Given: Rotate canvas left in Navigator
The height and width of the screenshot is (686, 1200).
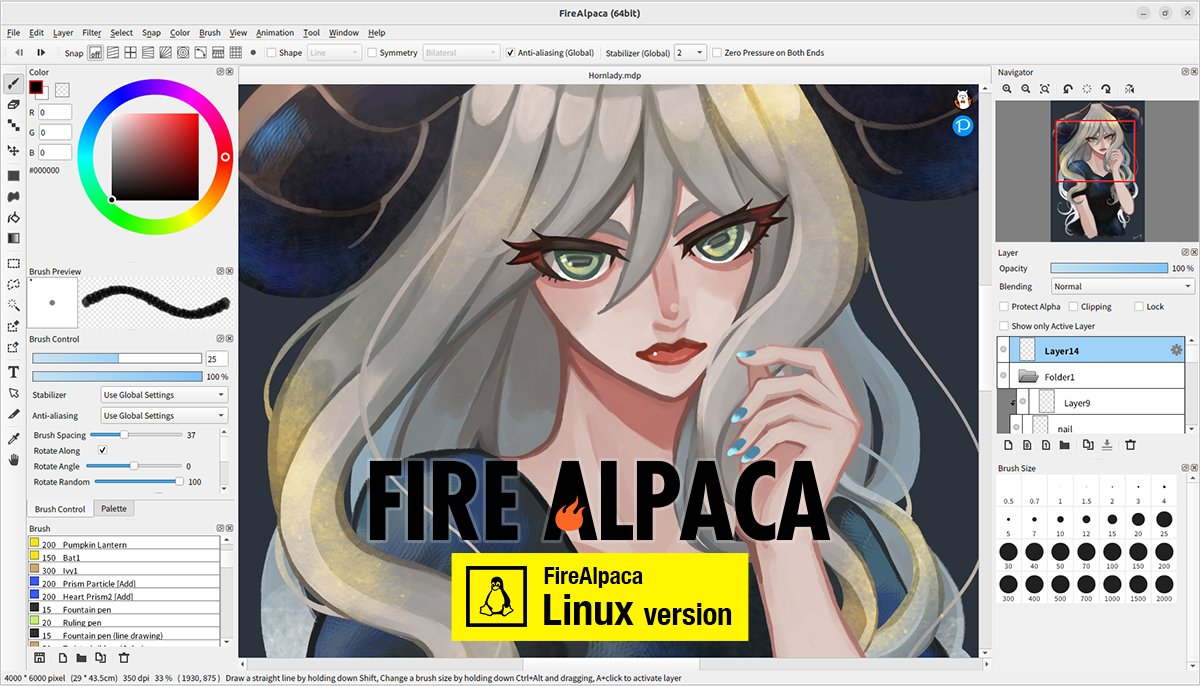Looking at the screenshot, I should tap(1068, 89).
